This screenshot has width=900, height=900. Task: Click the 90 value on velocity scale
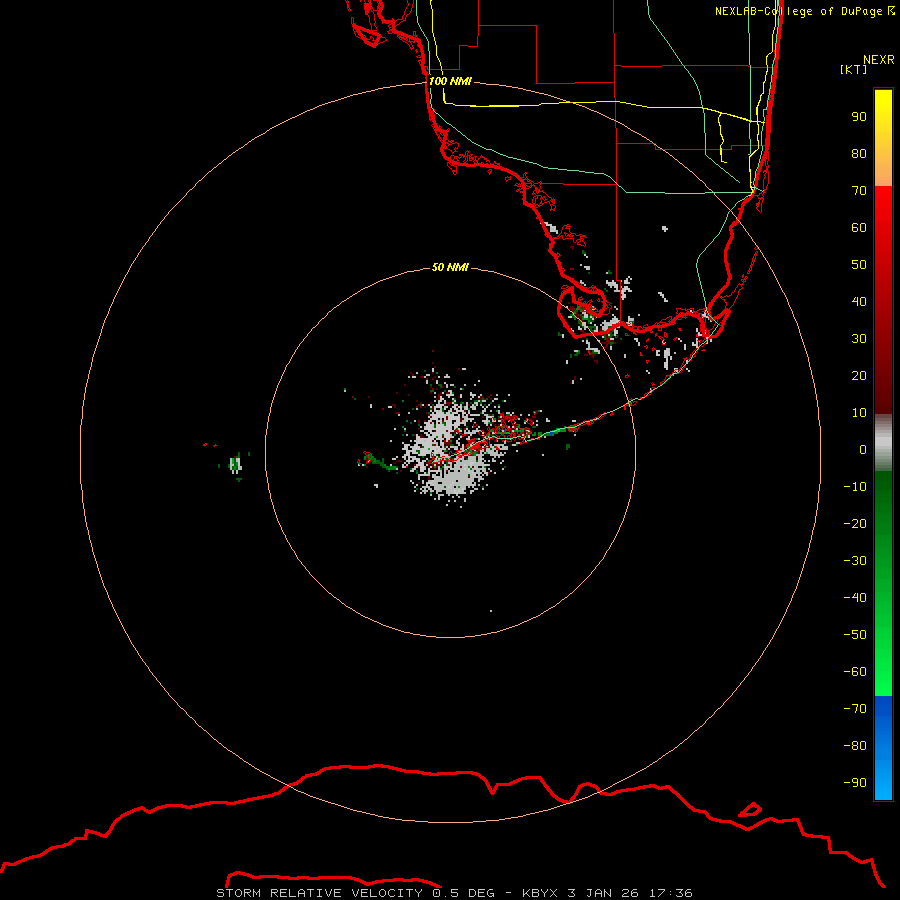[859, 117]
